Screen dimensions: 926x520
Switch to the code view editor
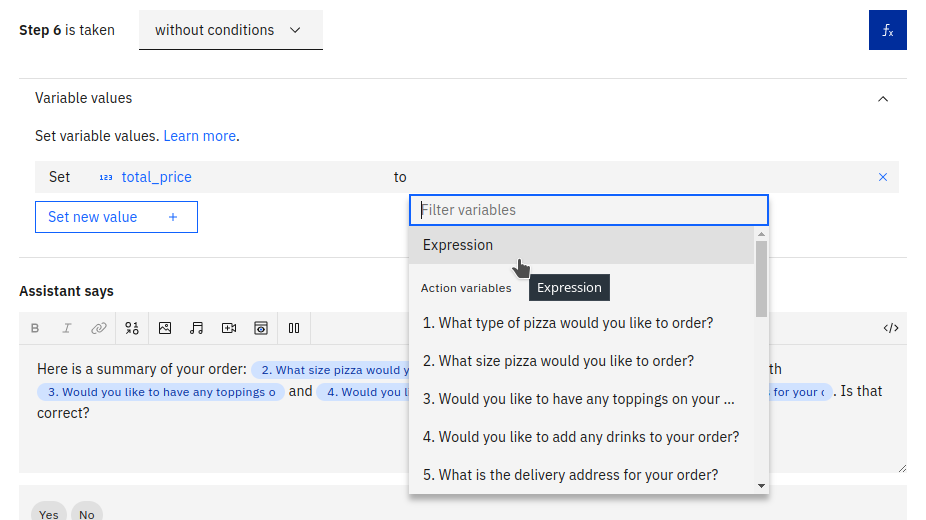891,328
